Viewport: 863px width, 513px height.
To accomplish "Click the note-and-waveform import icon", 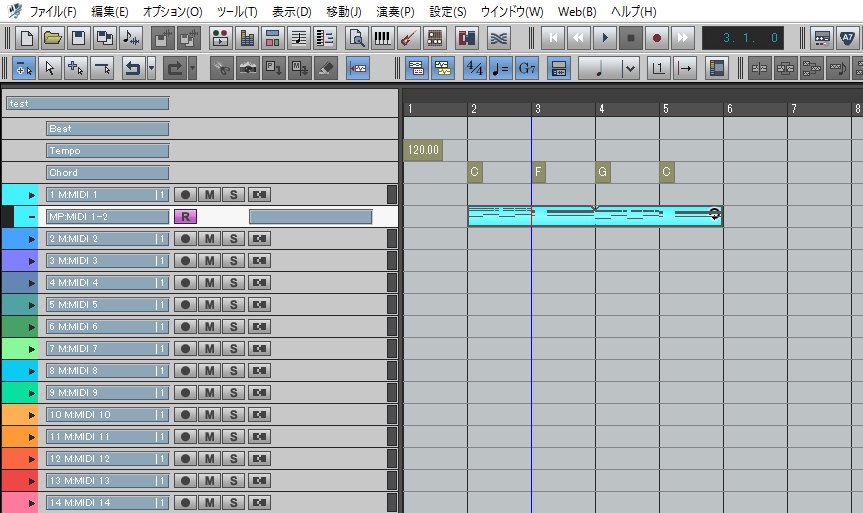I will pyautogui.click(x=131, y=38).
